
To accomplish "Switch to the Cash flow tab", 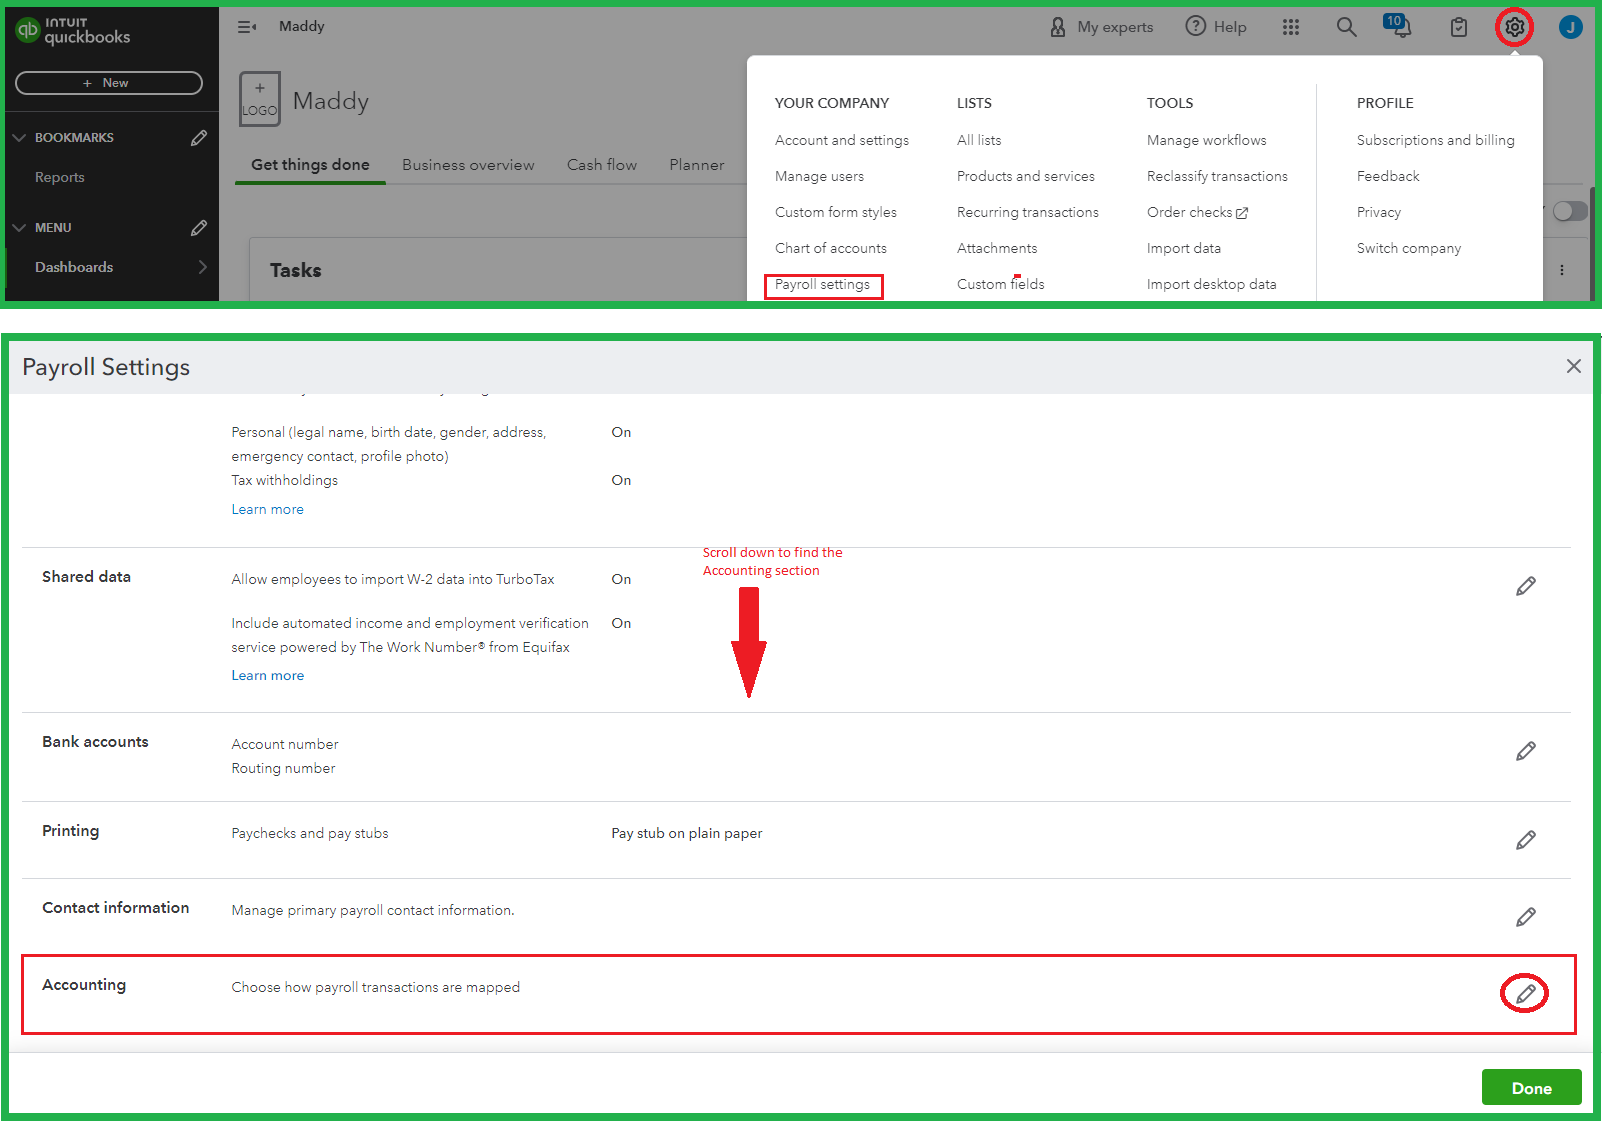I will 601,164.
